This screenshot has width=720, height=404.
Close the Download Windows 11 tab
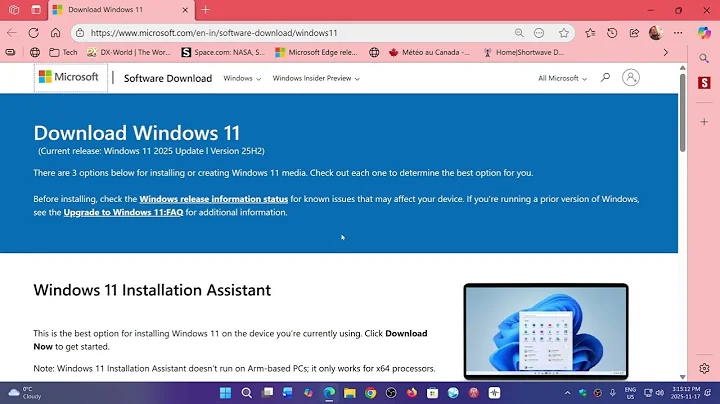coord(185,10)
